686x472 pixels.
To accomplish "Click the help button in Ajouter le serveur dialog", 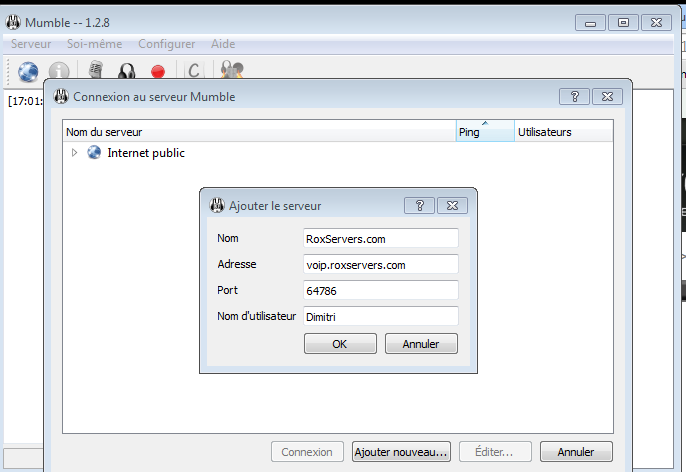I will (420, 205).
